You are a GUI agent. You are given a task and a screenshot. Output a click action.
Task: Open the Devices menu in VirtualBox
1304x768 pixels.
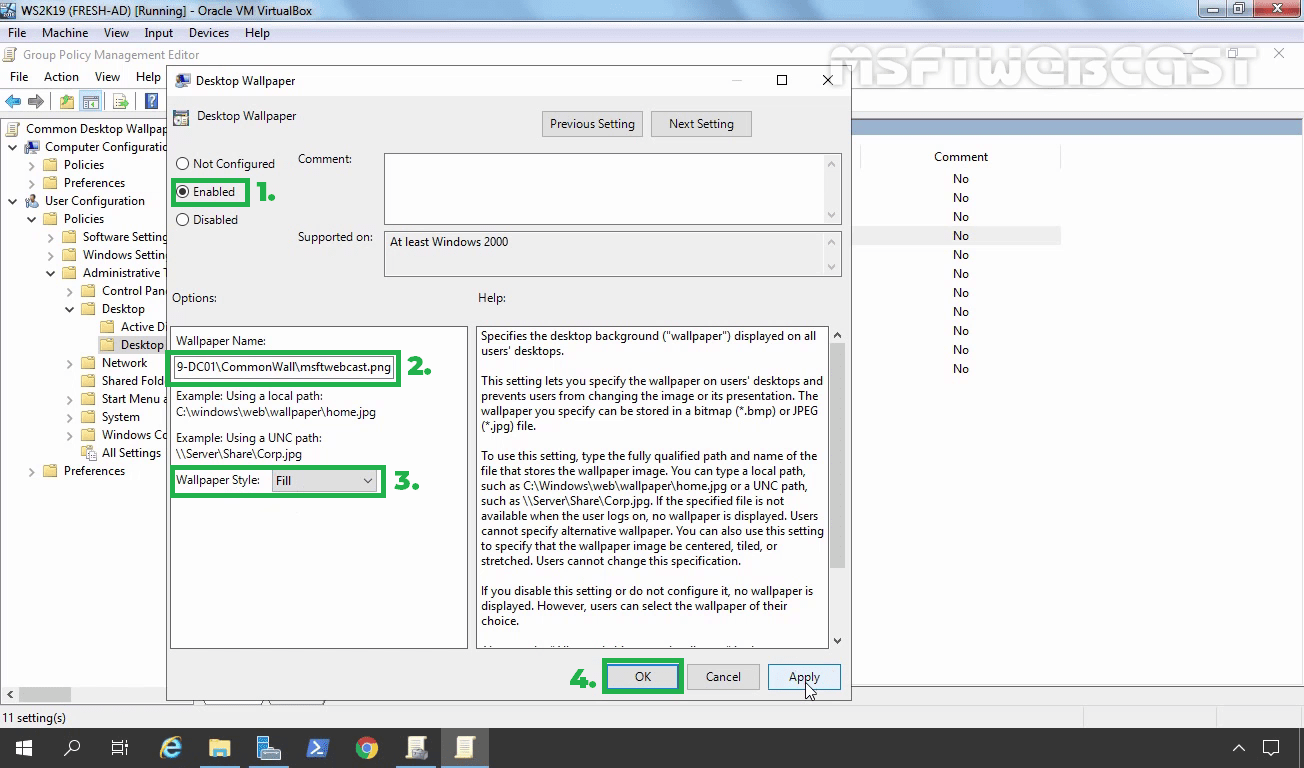click(208, 32)
